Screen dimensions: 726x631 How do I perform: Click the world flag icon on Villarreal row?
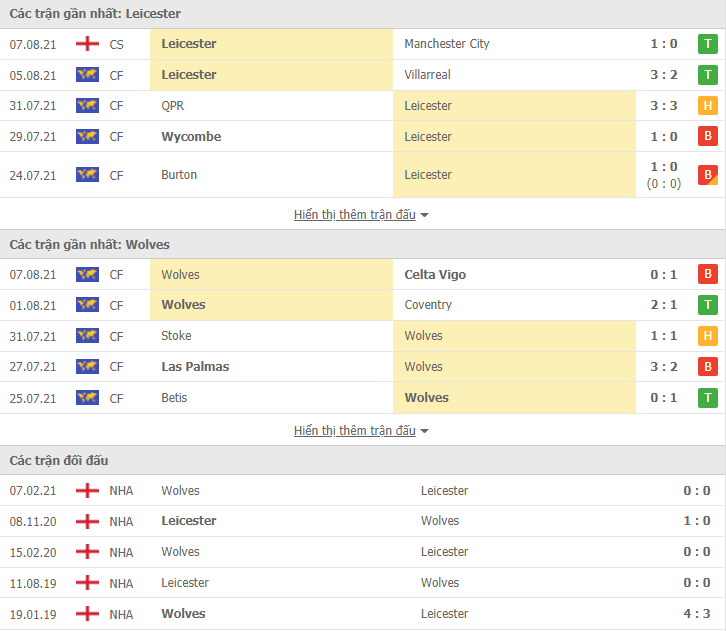pos(87,75)
